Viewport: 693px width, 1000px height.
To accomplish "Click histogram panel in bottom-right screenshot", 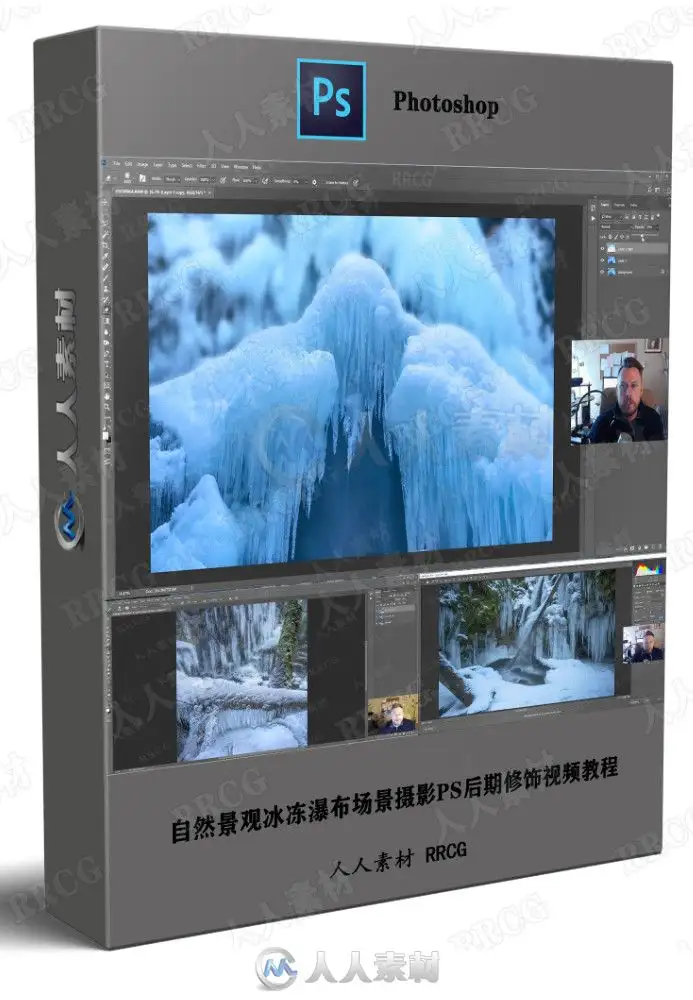I will tap(649, 569).
